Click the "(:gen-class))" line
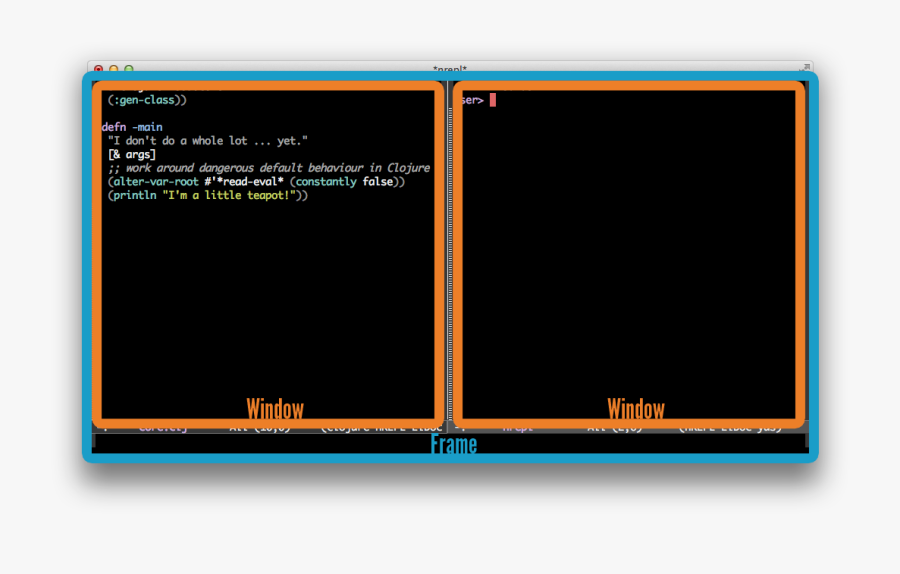Viewport: 900px width, 574px height. (x=148, y=100)
